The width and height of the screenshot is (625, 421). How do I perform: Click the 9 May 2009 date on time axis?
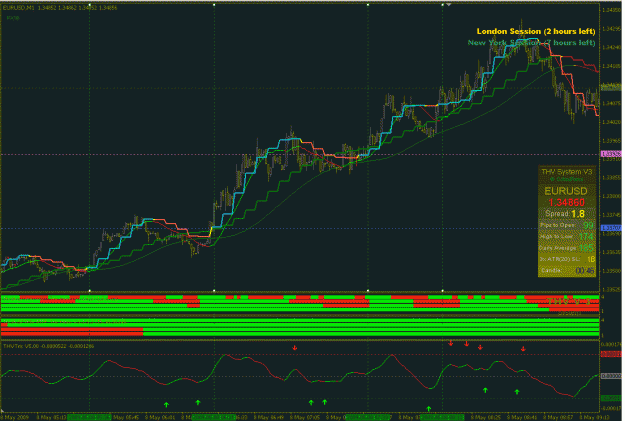point(13,417)
